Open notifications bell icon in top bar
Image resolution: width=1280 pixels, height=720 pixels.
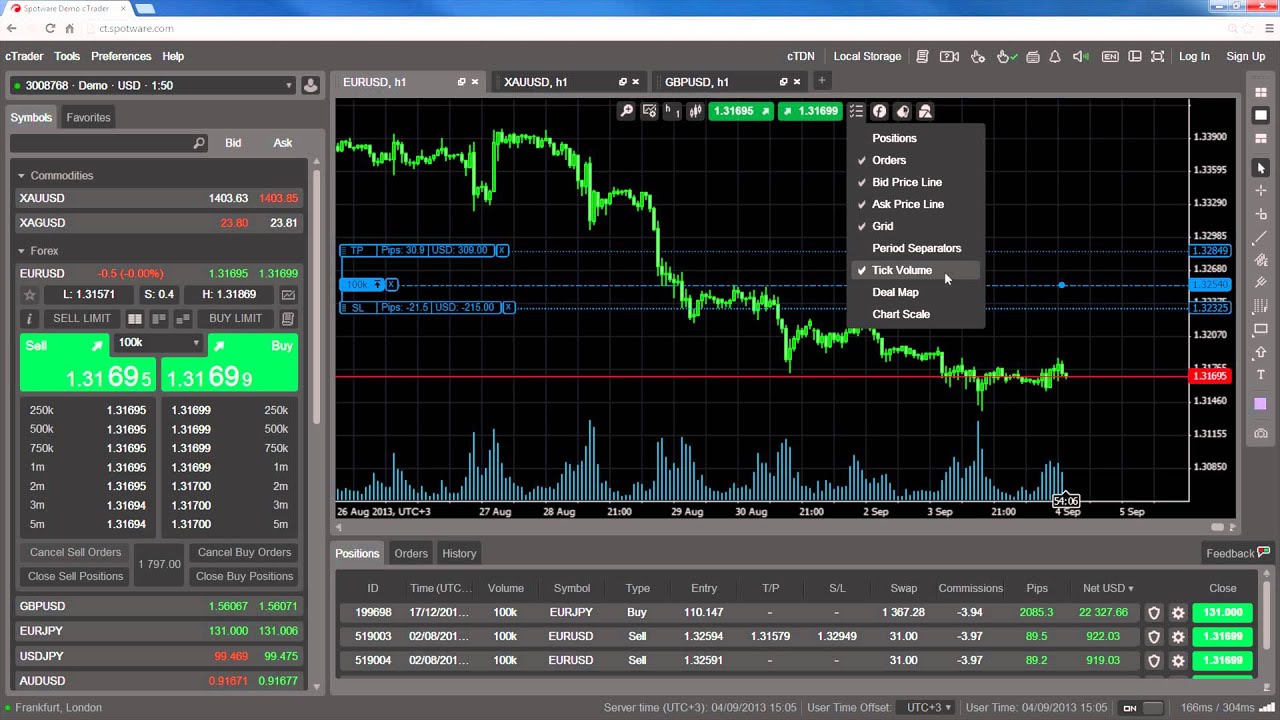coord(1055,56)
